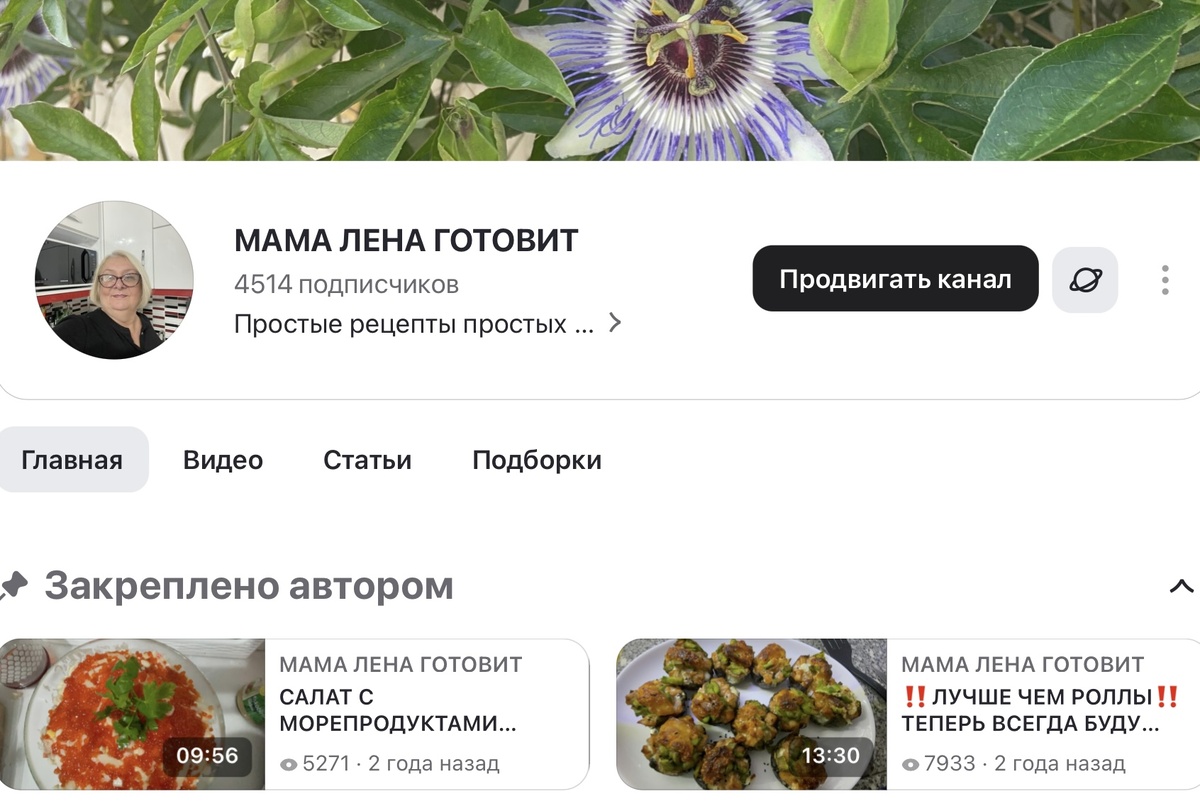Open the Статьи tab

pyautogui.click(x=367, y=460)
